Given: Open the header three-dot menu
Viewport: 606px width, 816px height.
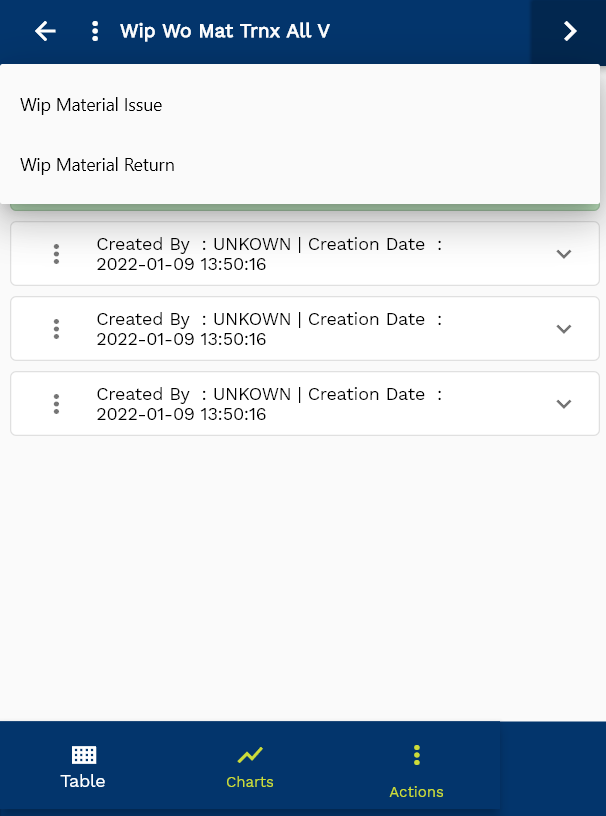Looking at the screenshot, I should click(x=95, y=31).
